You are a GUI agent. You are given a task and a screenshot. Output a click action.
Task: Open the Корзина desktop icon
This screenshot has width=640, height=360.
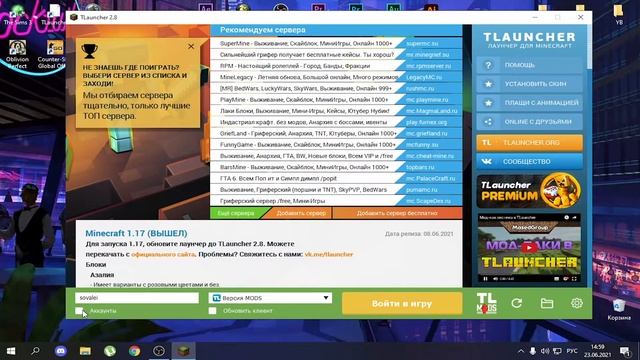(619, 309)
